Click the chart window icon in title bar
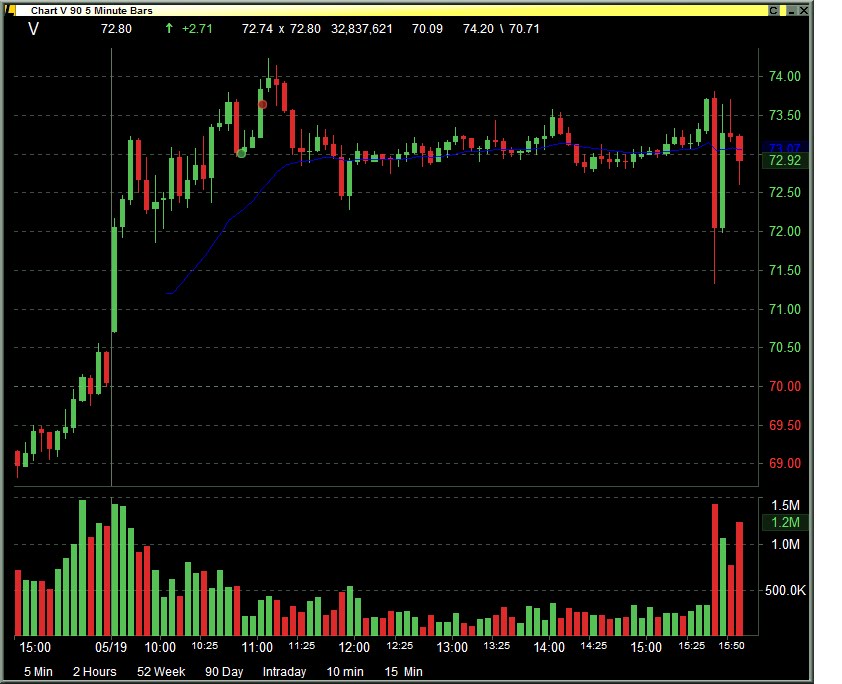Screen dimensions: 842x684 tap(10, 10)
